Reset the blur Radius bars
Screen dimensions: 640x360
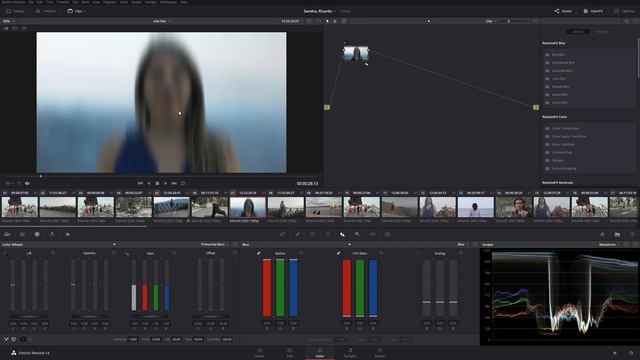[x=301, y=253]
